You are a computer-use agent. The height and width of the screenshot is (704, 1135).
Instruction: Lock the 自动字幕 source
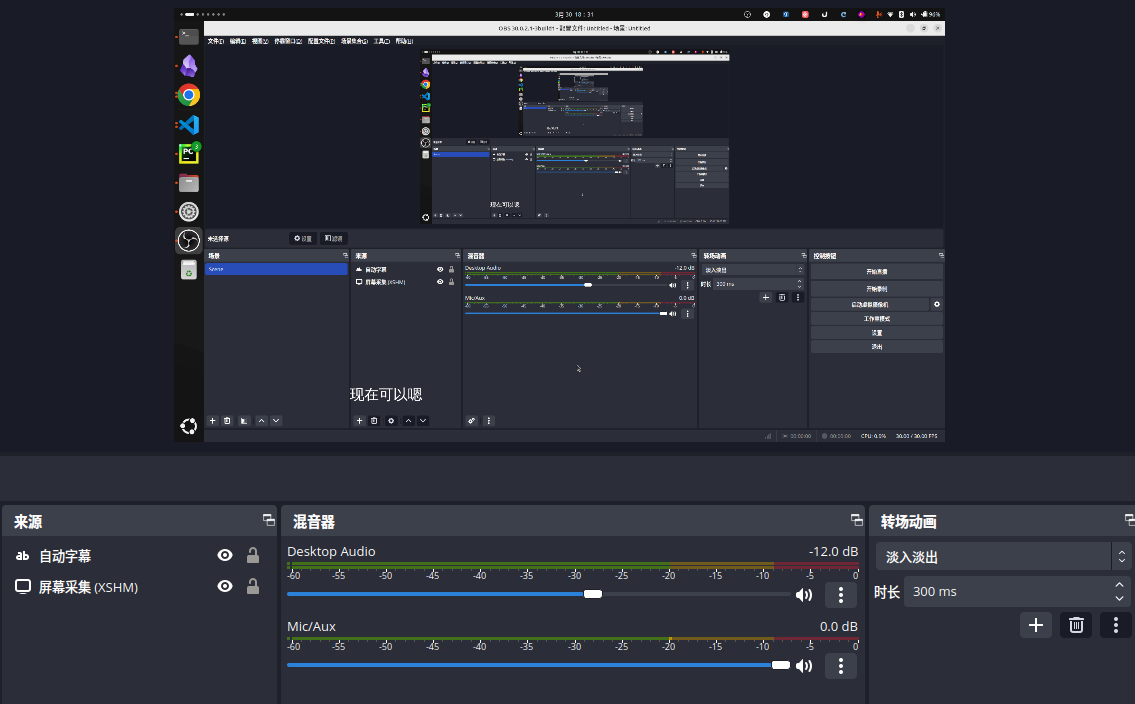click(253, 556)
